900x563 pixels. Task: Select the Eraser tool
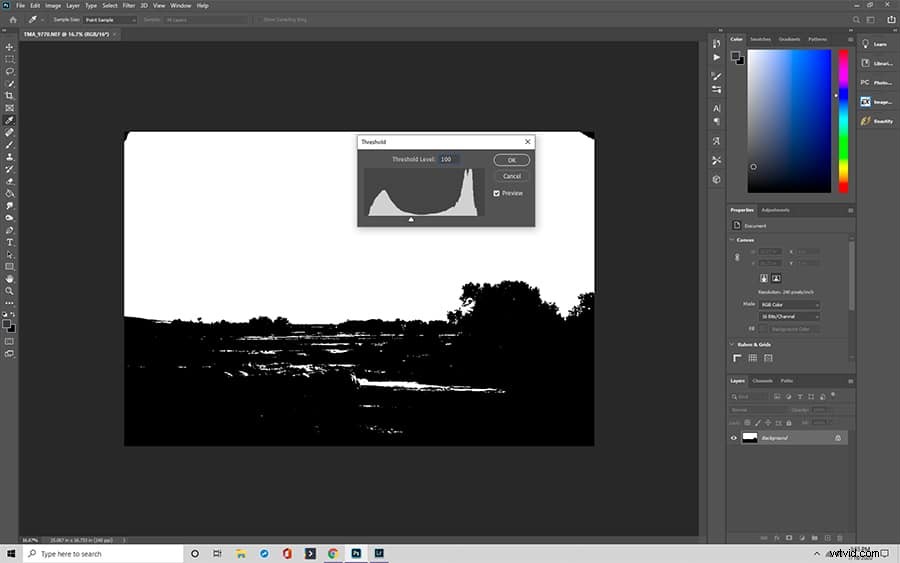point(9,181)
